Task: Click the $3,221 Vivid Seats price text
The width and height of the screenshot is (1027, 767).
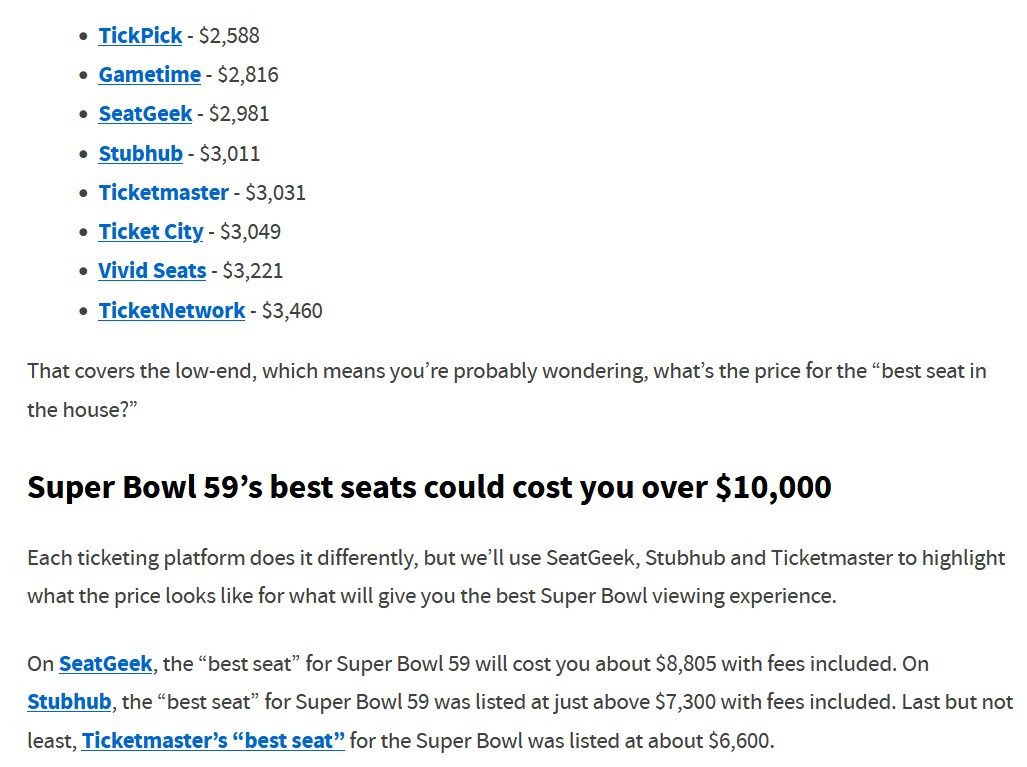Action: (253, 271)
